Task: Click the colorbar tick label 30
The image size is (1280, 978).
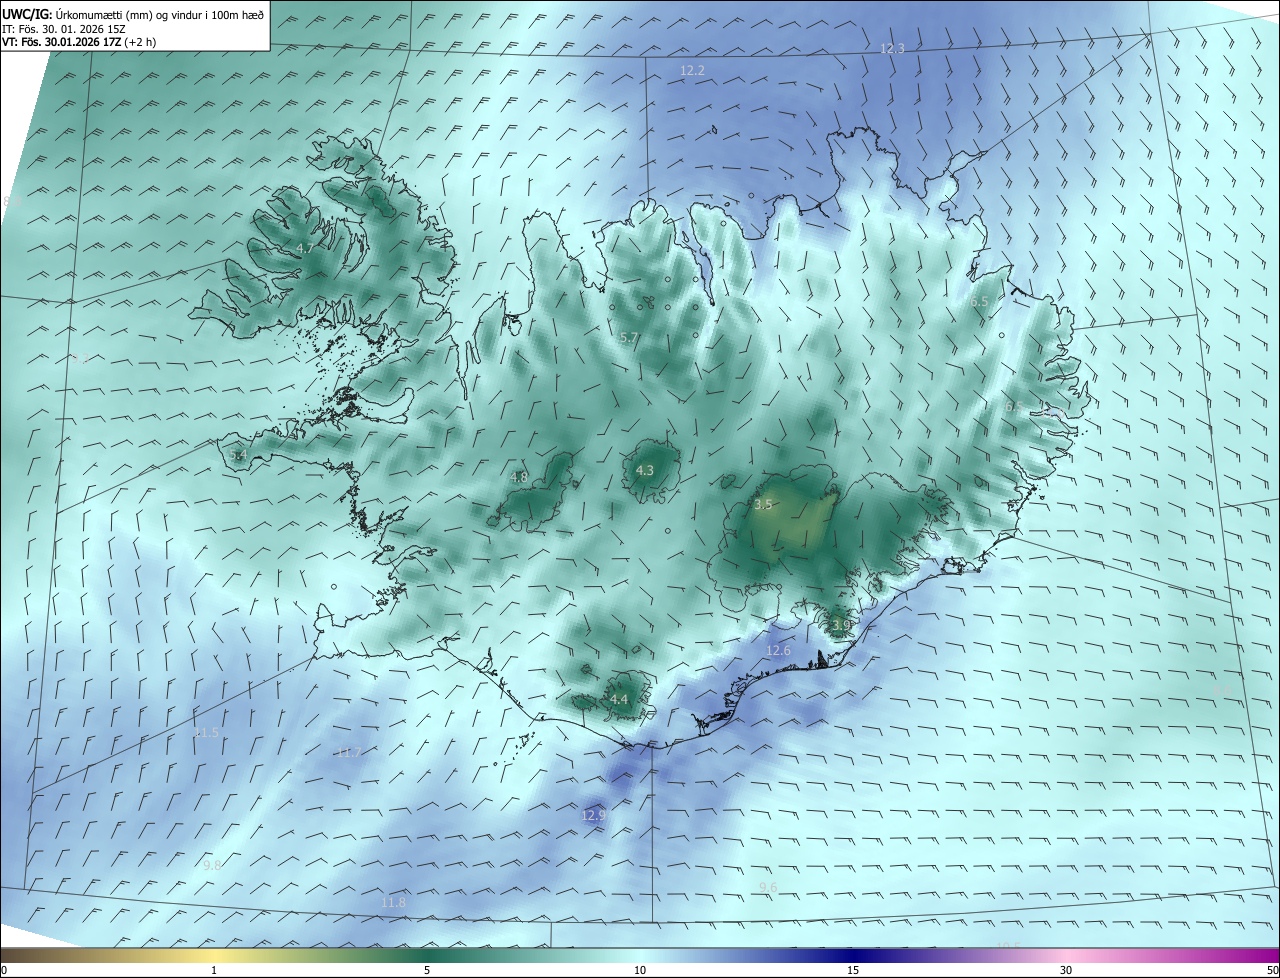Action: coord(1066,971)
